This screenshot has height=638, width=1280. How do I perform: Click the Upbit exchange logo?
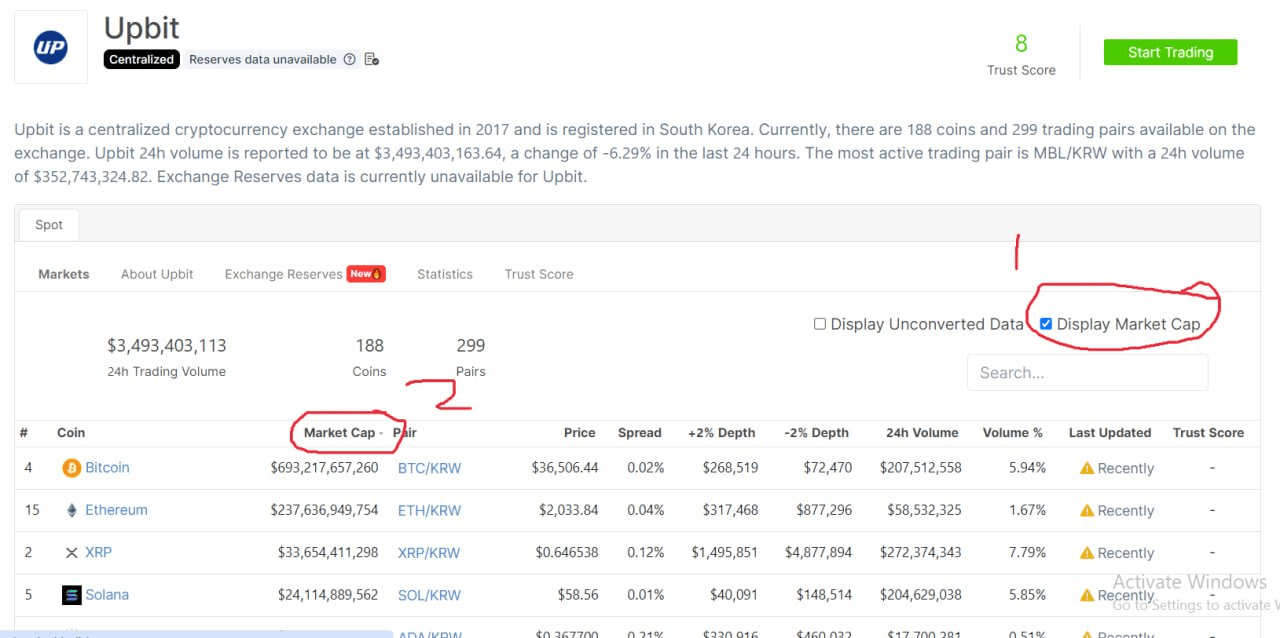click(x=50, y=47)
